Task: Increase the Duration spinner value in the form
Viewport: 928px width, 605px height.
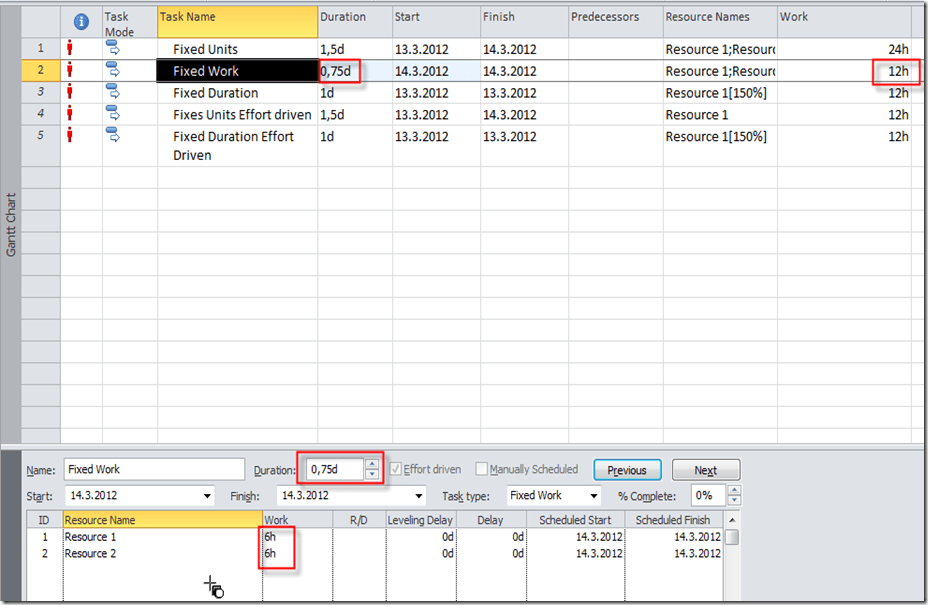Action: (372, 464)
